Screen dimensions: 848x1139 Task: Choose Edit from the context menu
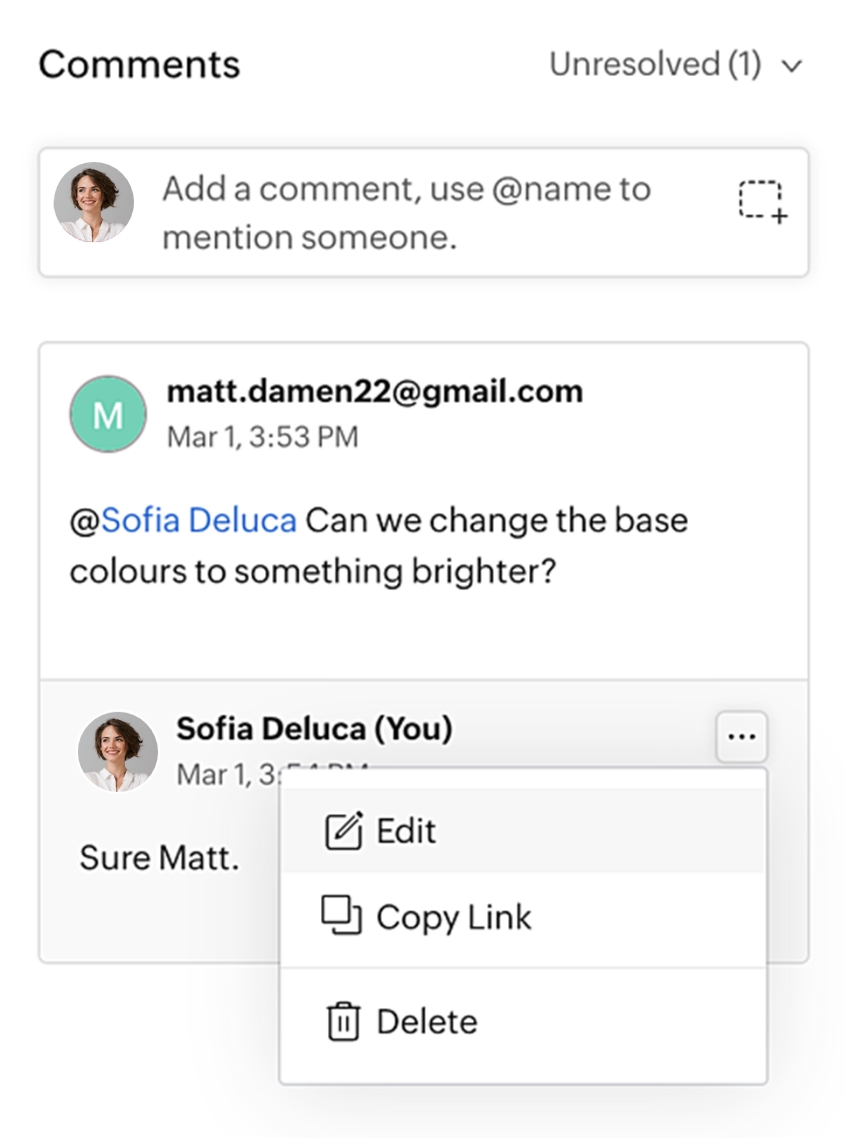(x=406, y=831)
